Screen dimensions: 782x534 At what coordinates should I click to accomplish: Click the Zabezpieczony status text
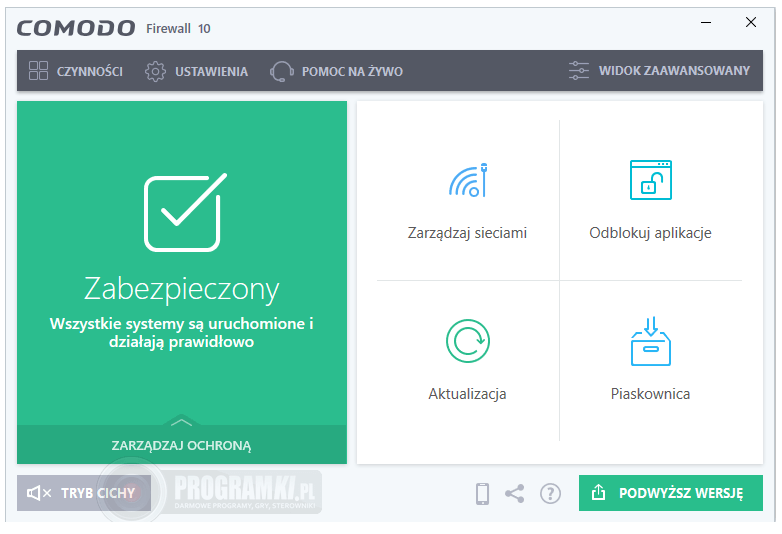point(182,289)
